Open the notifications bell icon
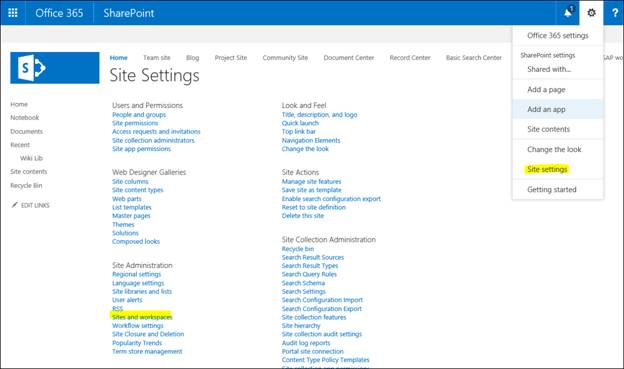Screen dimensions: 624x369 point(568,12)
